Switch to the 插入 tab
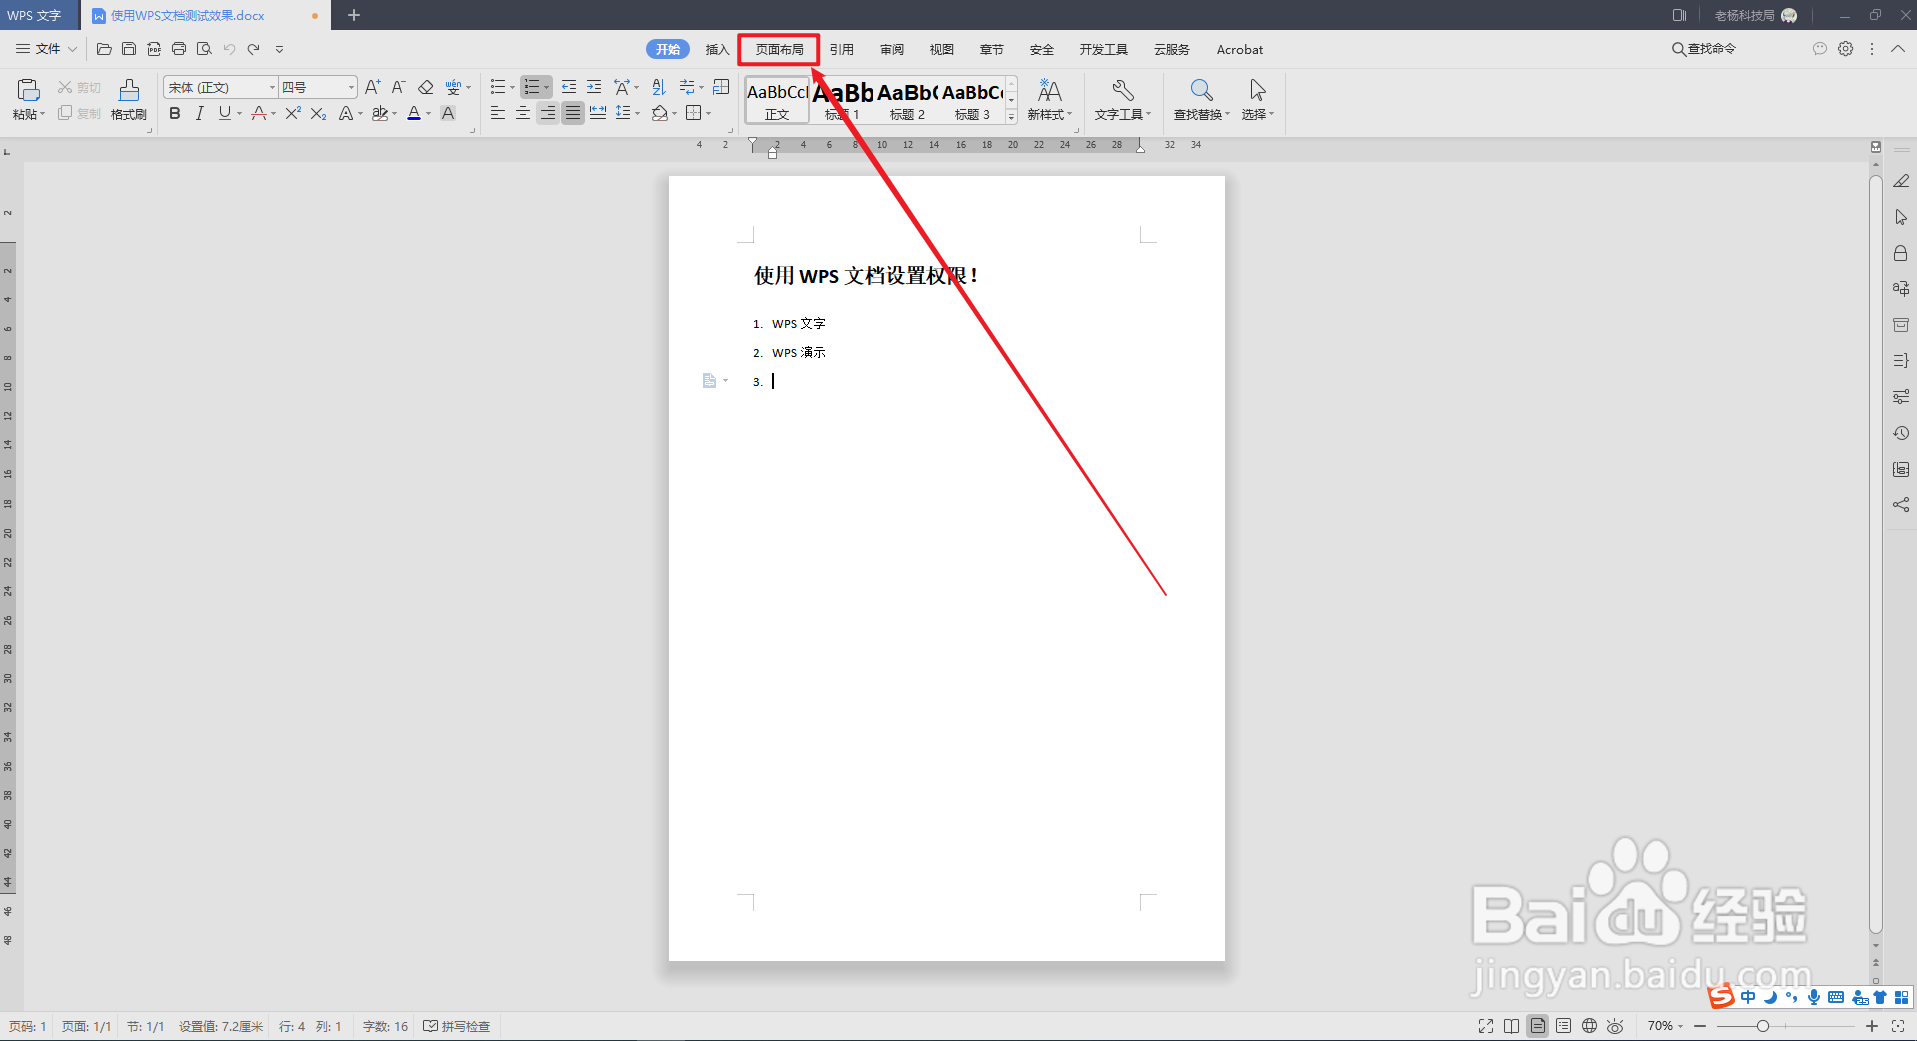This screenshot has height=1041, width=1917. (717, 49)
